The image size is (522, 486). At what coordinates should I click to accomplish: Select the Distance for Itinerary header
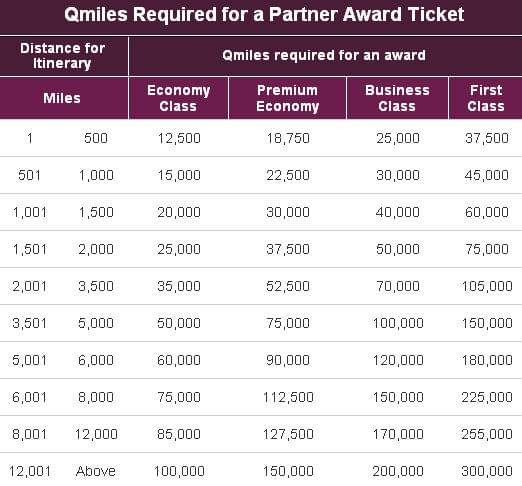coord(62,56)
